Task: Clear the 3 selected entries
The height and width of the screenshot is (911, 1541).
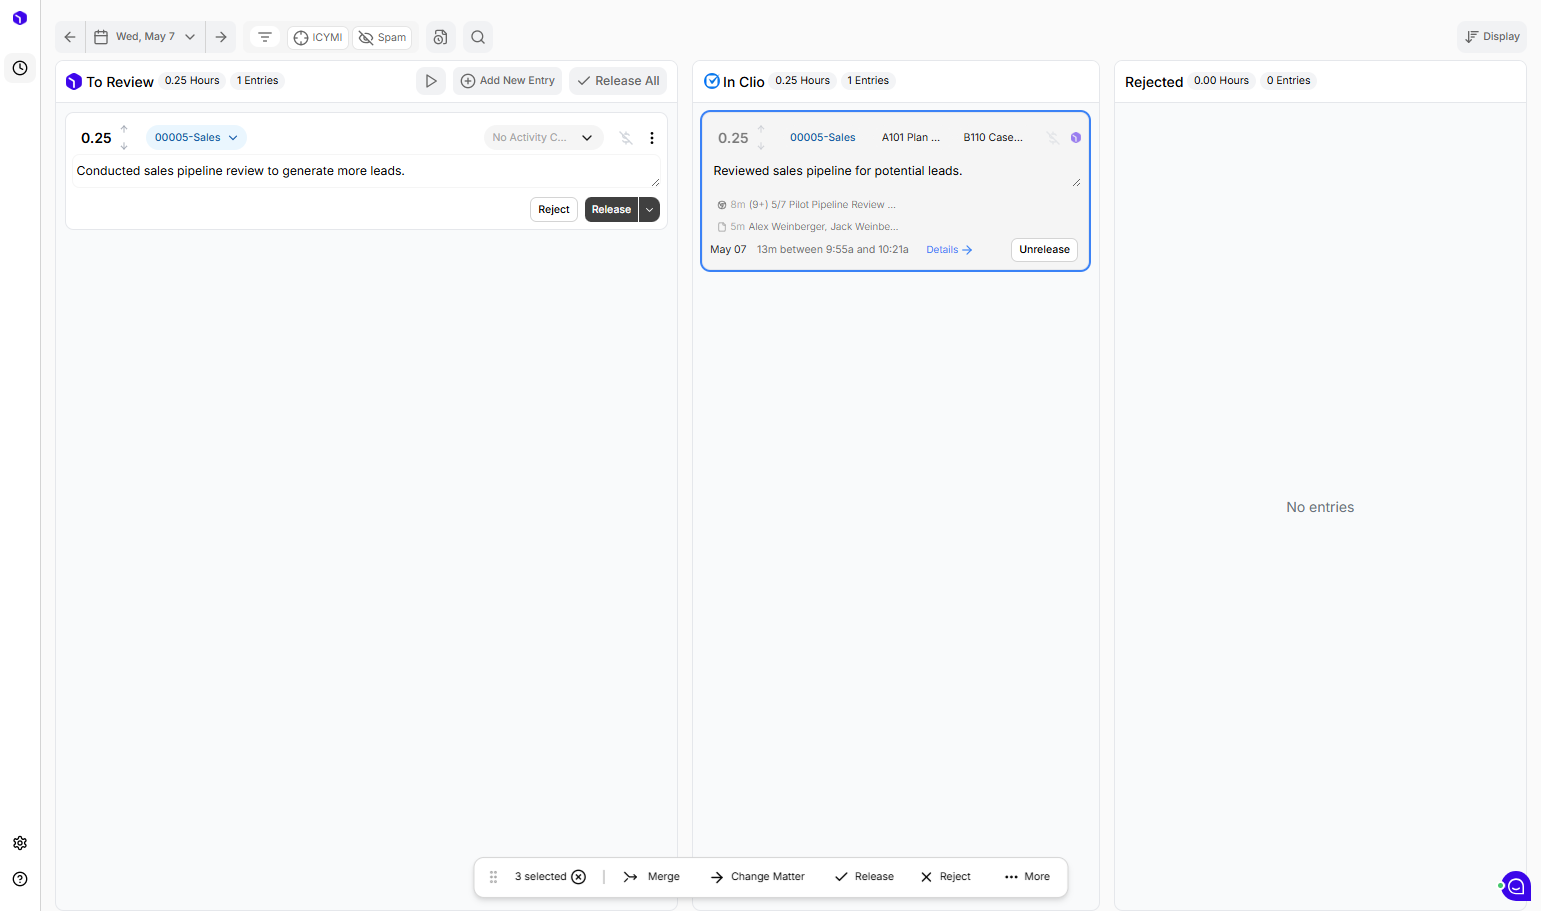Action: click(x=579, y=877)
